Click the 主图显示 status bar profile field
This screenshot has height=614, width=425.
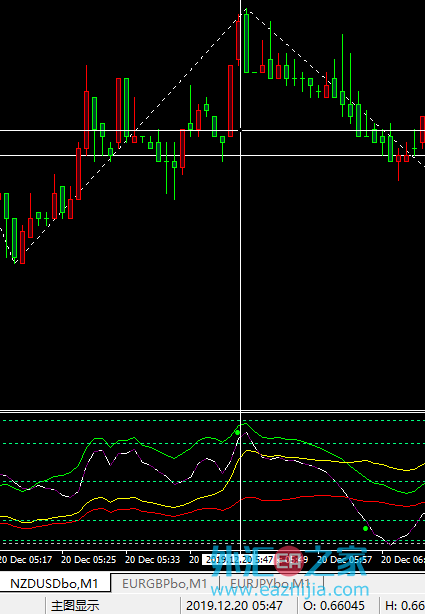[113, 606]
